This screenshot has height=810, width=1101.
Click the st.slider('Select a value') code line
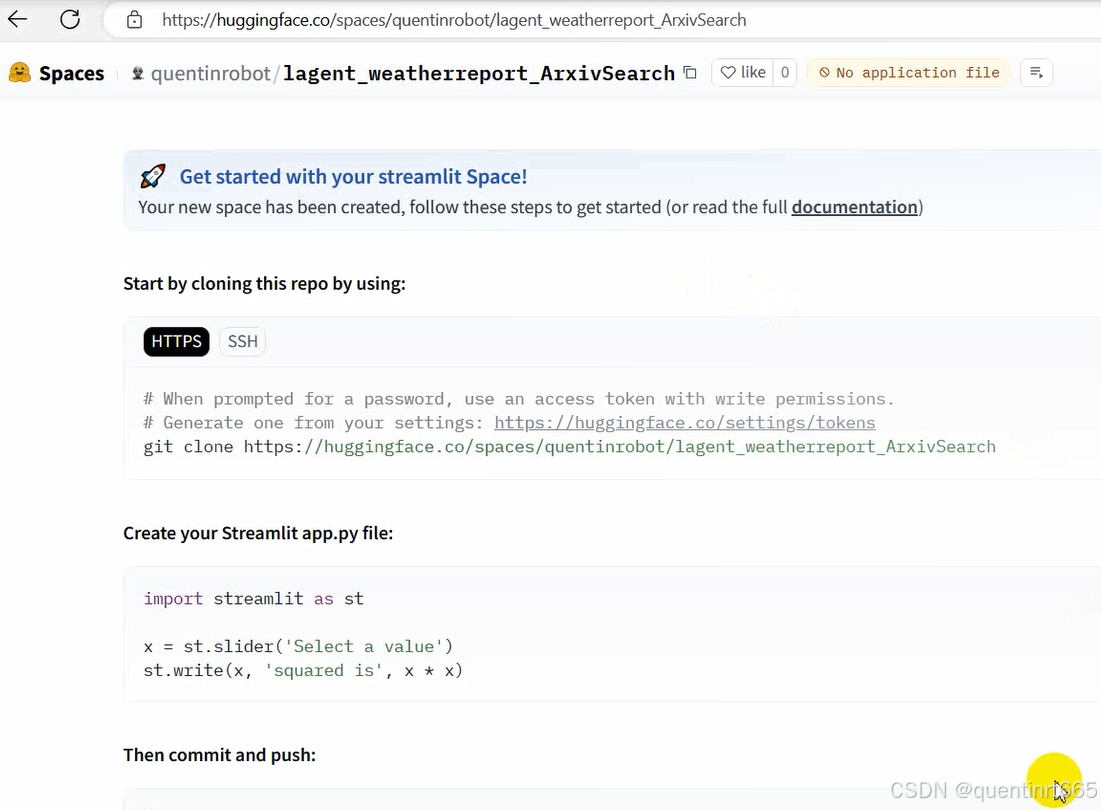(x=298, y=646)
